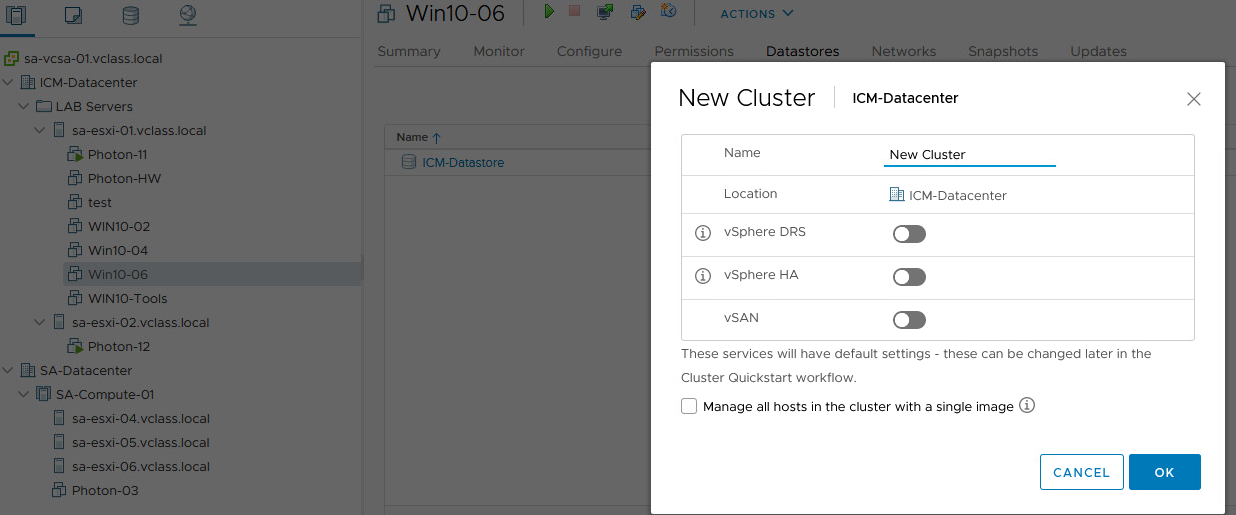Image resolution: width=1236 pixels, height=515 pixels.
Task: Check Manage all hosts with a single image
Action: click(x=689, y=406)
